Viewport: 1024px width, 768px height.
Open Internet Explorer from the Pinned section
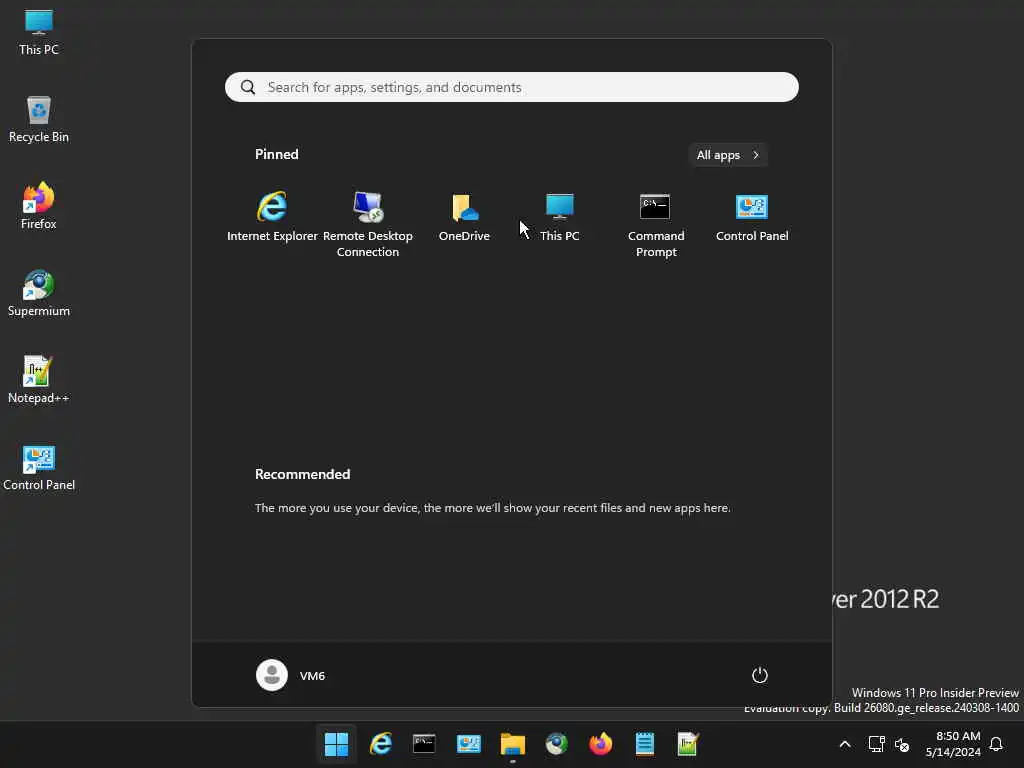272,217
